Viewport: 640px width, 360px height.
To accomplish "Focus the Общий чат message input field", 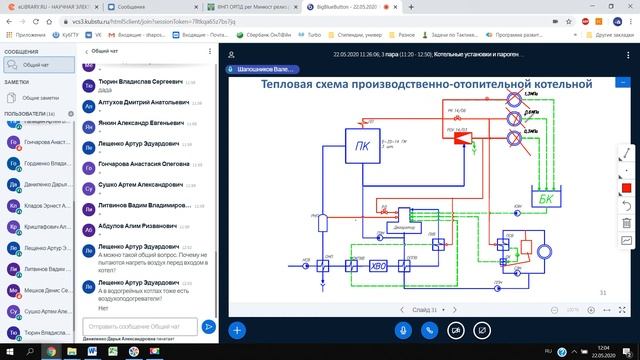I will 140,327.
